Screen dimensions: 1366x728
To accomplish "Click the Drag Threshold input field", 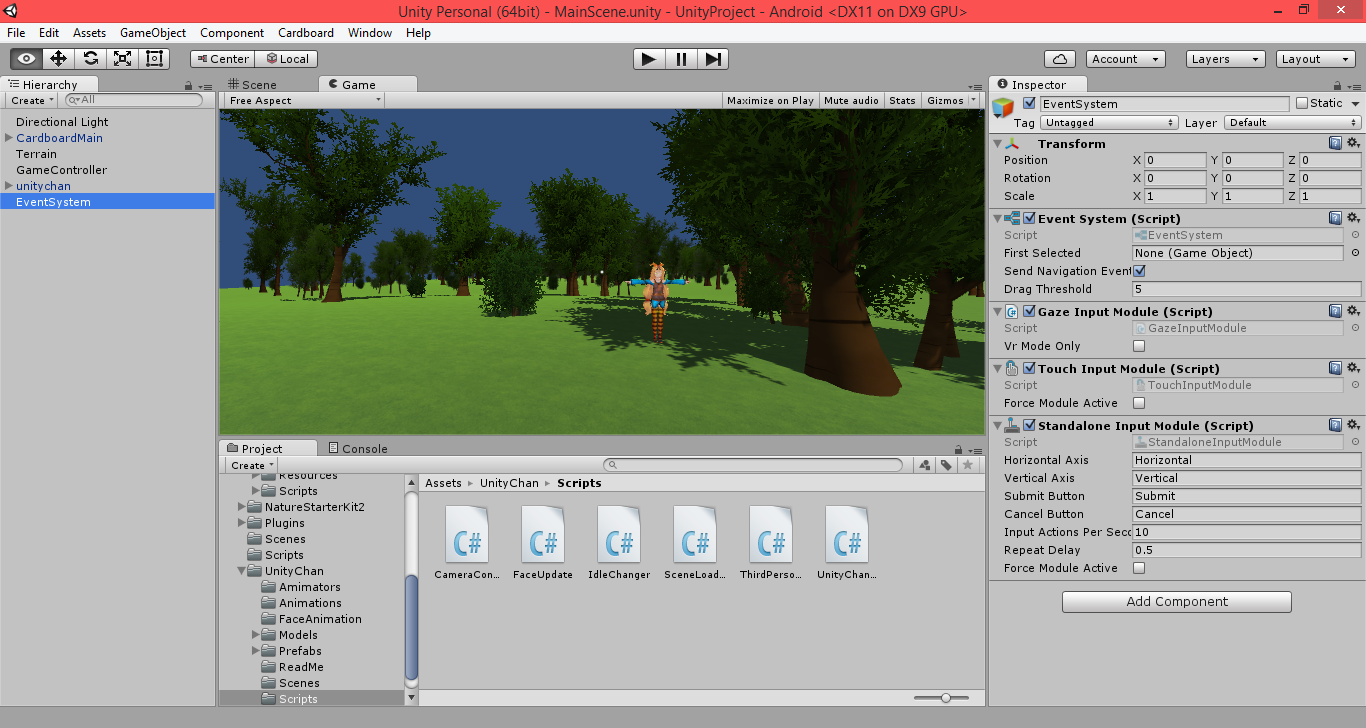I will click(1247, 289).
